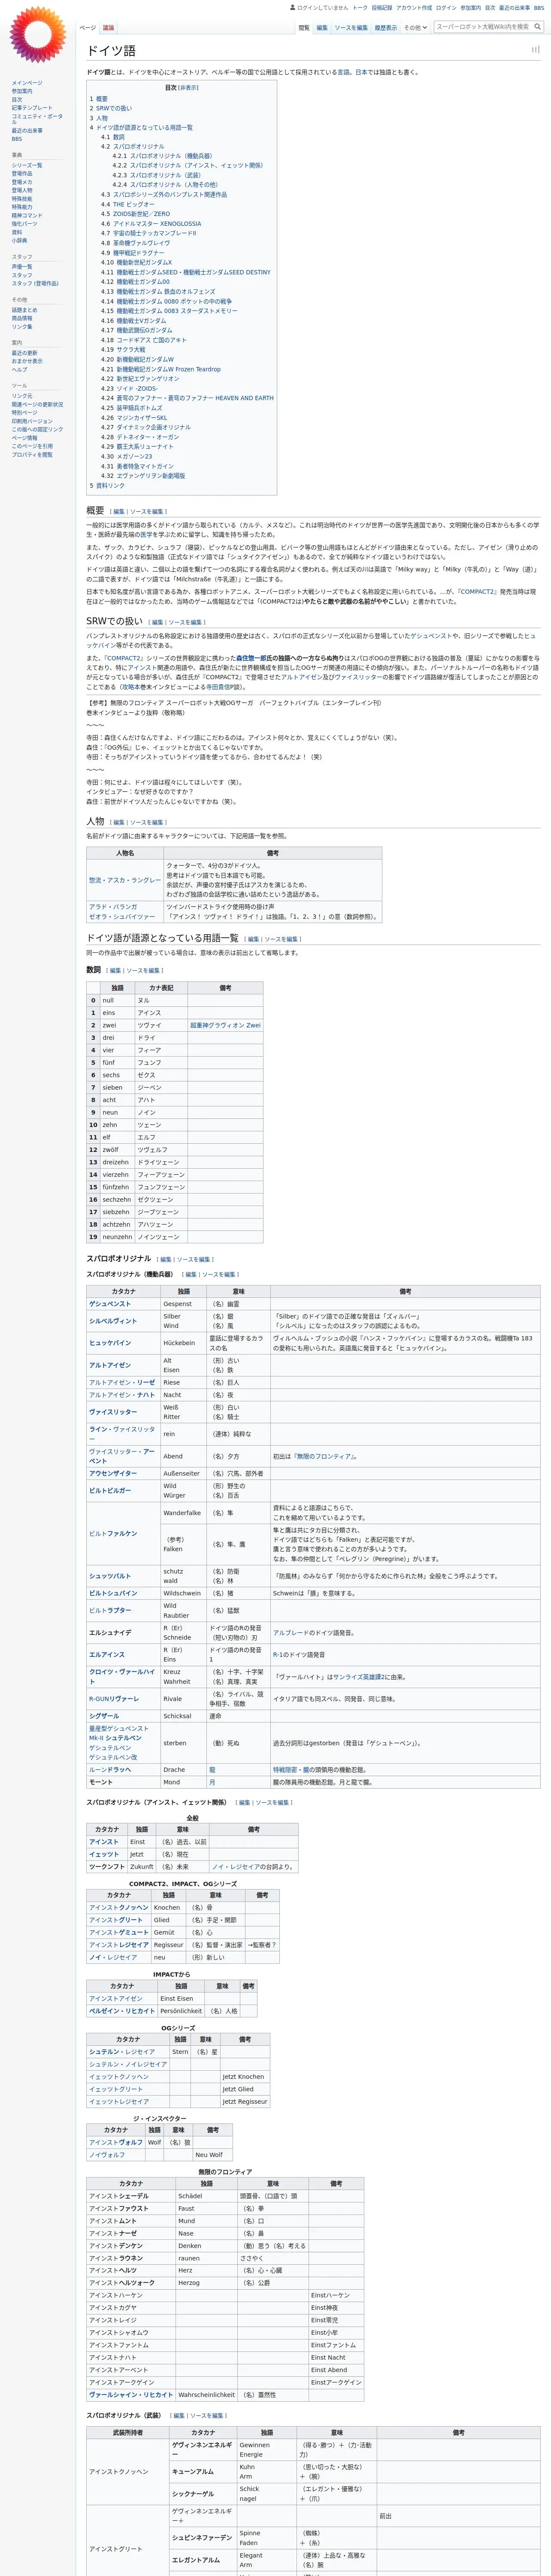Click the アカウント作成 link

(x=414, y=8)
